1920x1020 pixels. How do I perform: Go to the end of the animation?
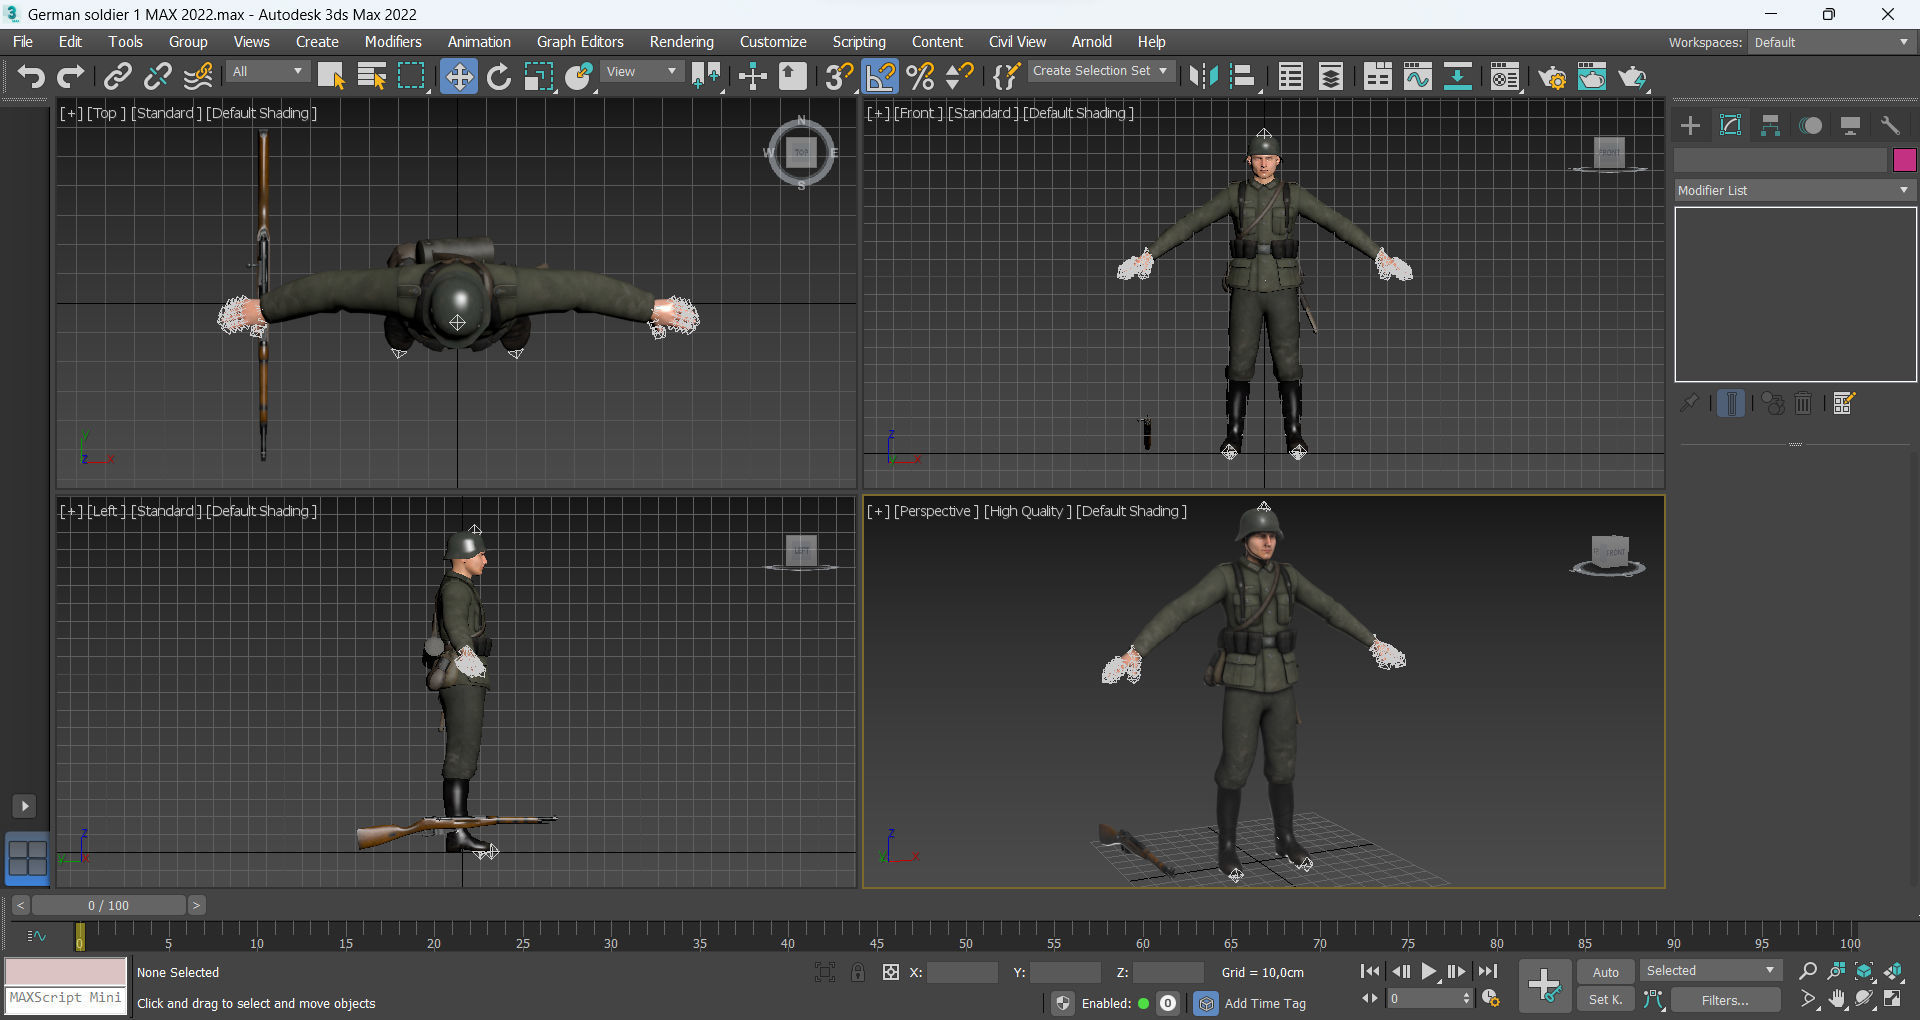coord(1488,971)
